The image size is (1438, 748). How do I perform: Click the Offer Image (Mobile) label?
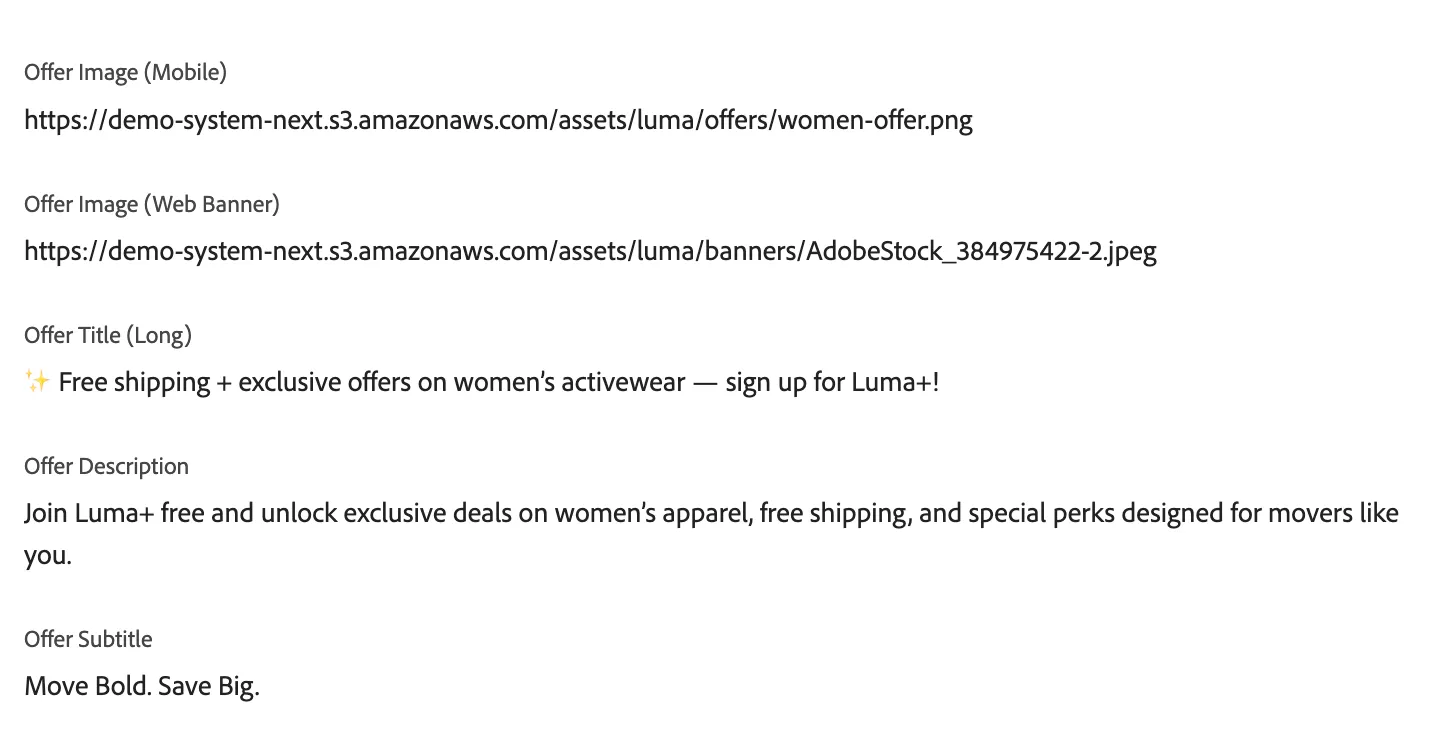pos(126,73)
